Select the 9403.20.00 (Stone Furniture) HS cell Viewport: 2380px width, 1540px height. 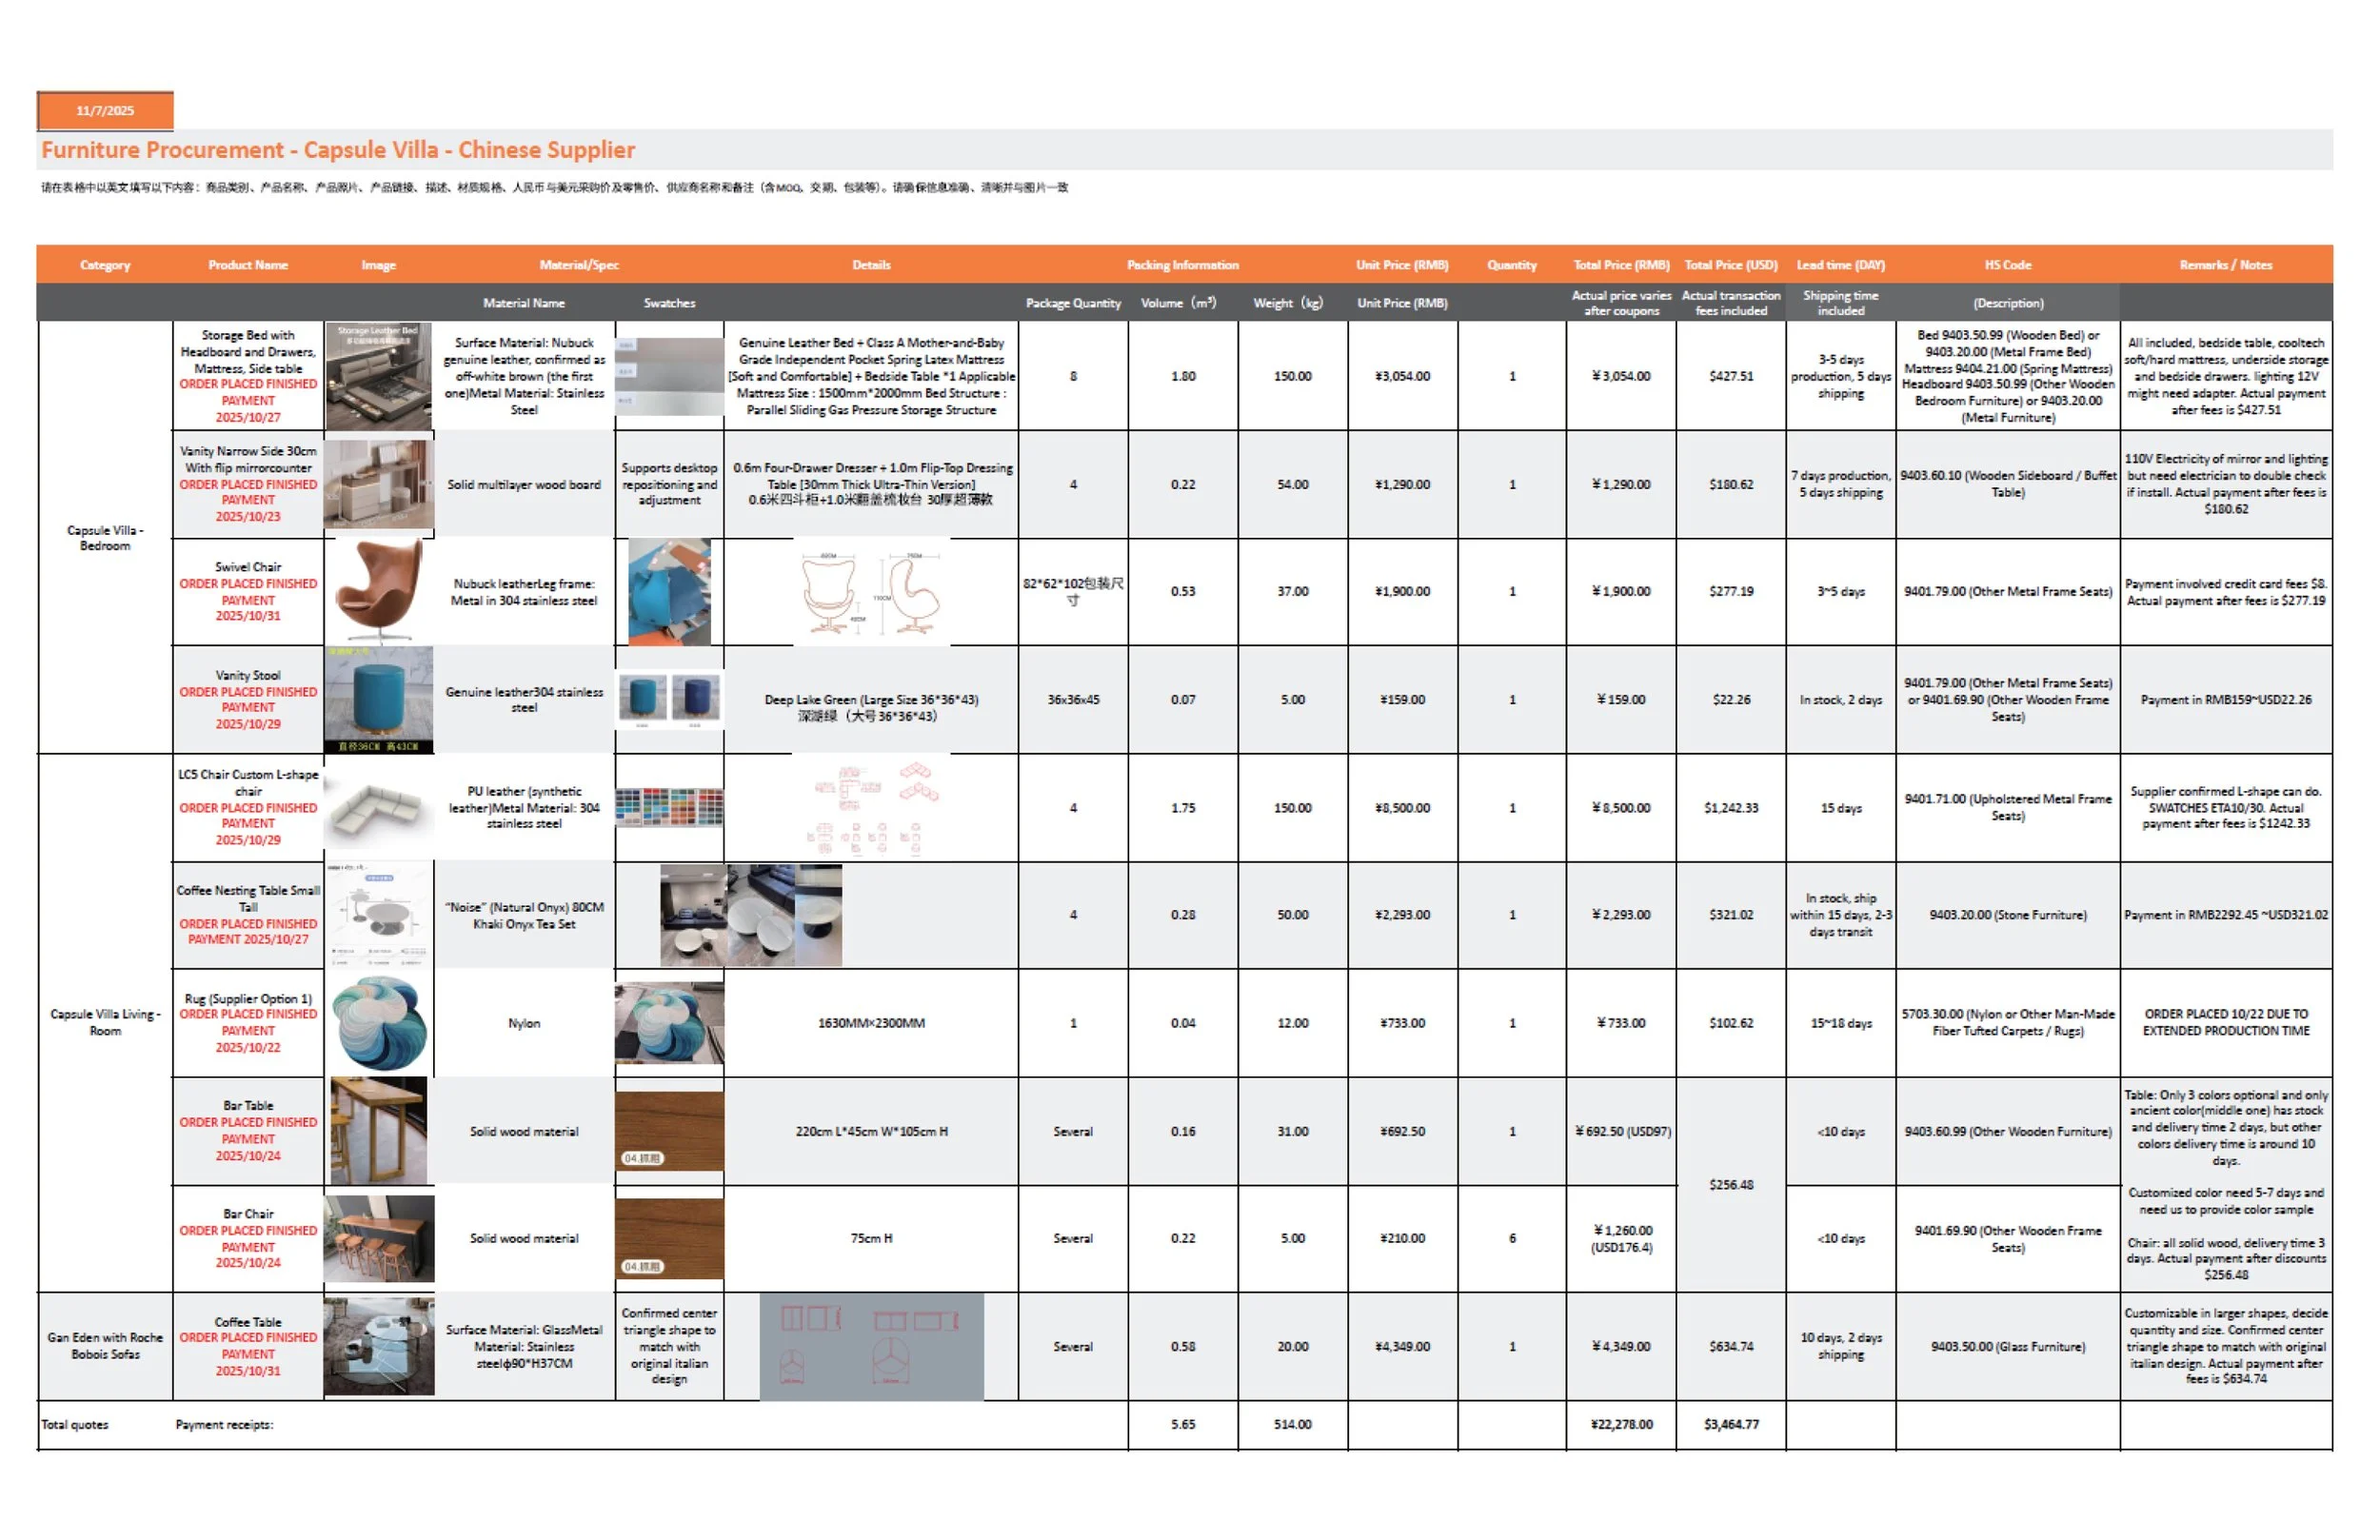click(2007, 914)
